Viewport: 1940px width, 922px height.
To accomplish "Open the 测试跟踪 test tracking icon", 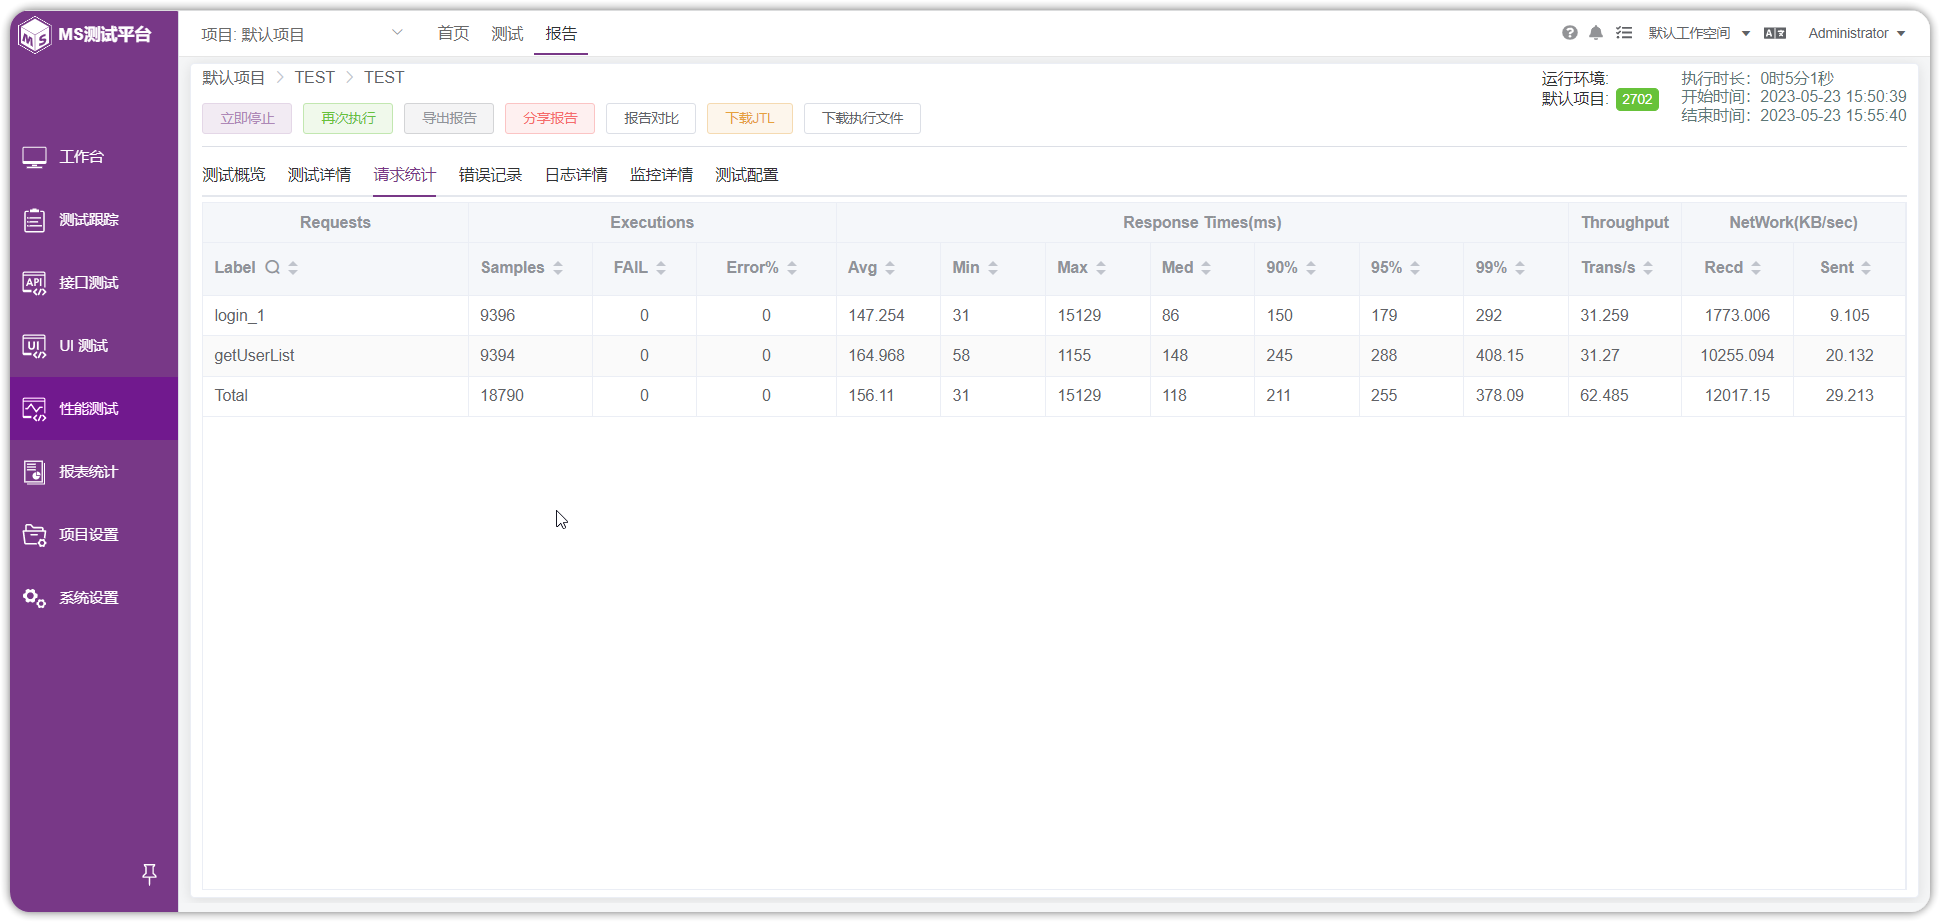I will [x=34, y=220].
